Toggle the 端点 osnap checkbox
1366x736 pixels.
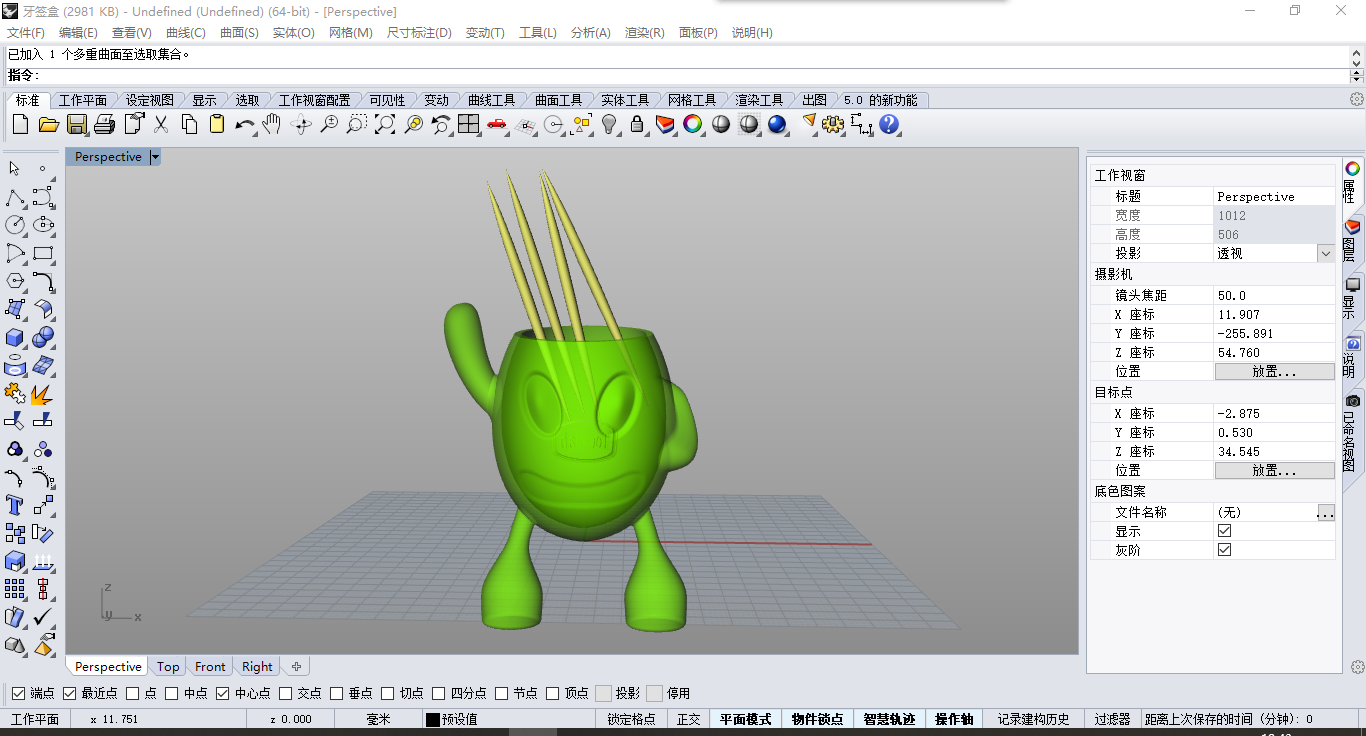click(18, 693)
